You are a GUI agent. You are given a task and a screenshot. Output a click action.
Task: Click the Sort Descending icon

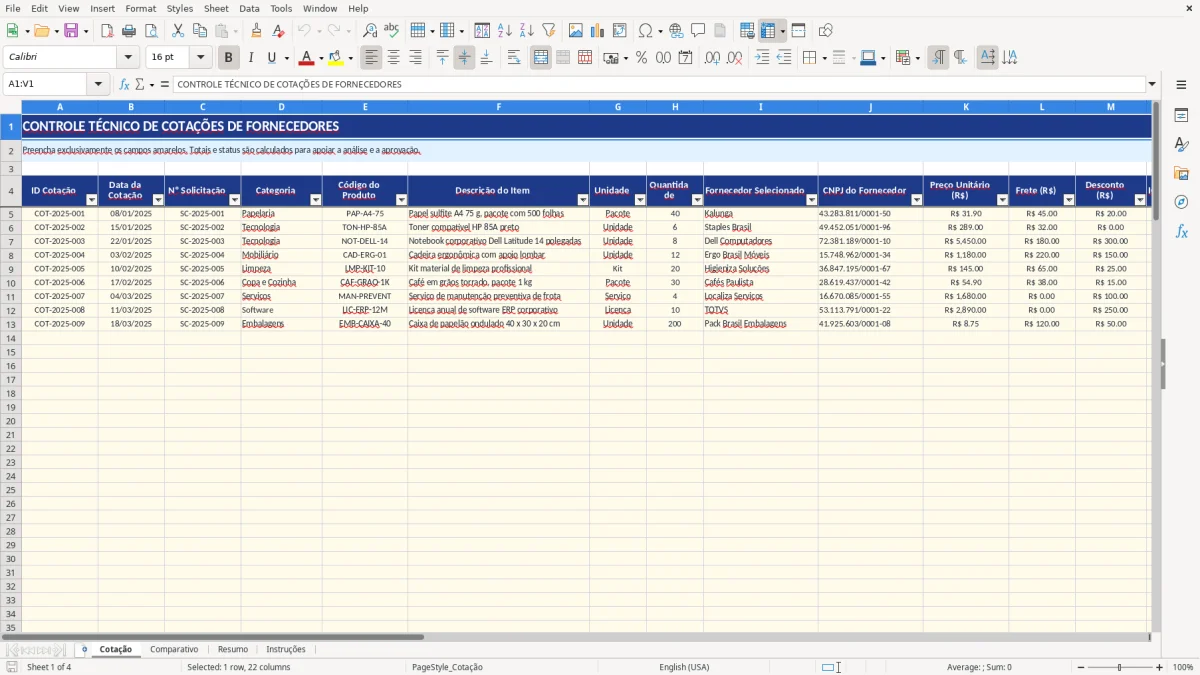[527, 31]
